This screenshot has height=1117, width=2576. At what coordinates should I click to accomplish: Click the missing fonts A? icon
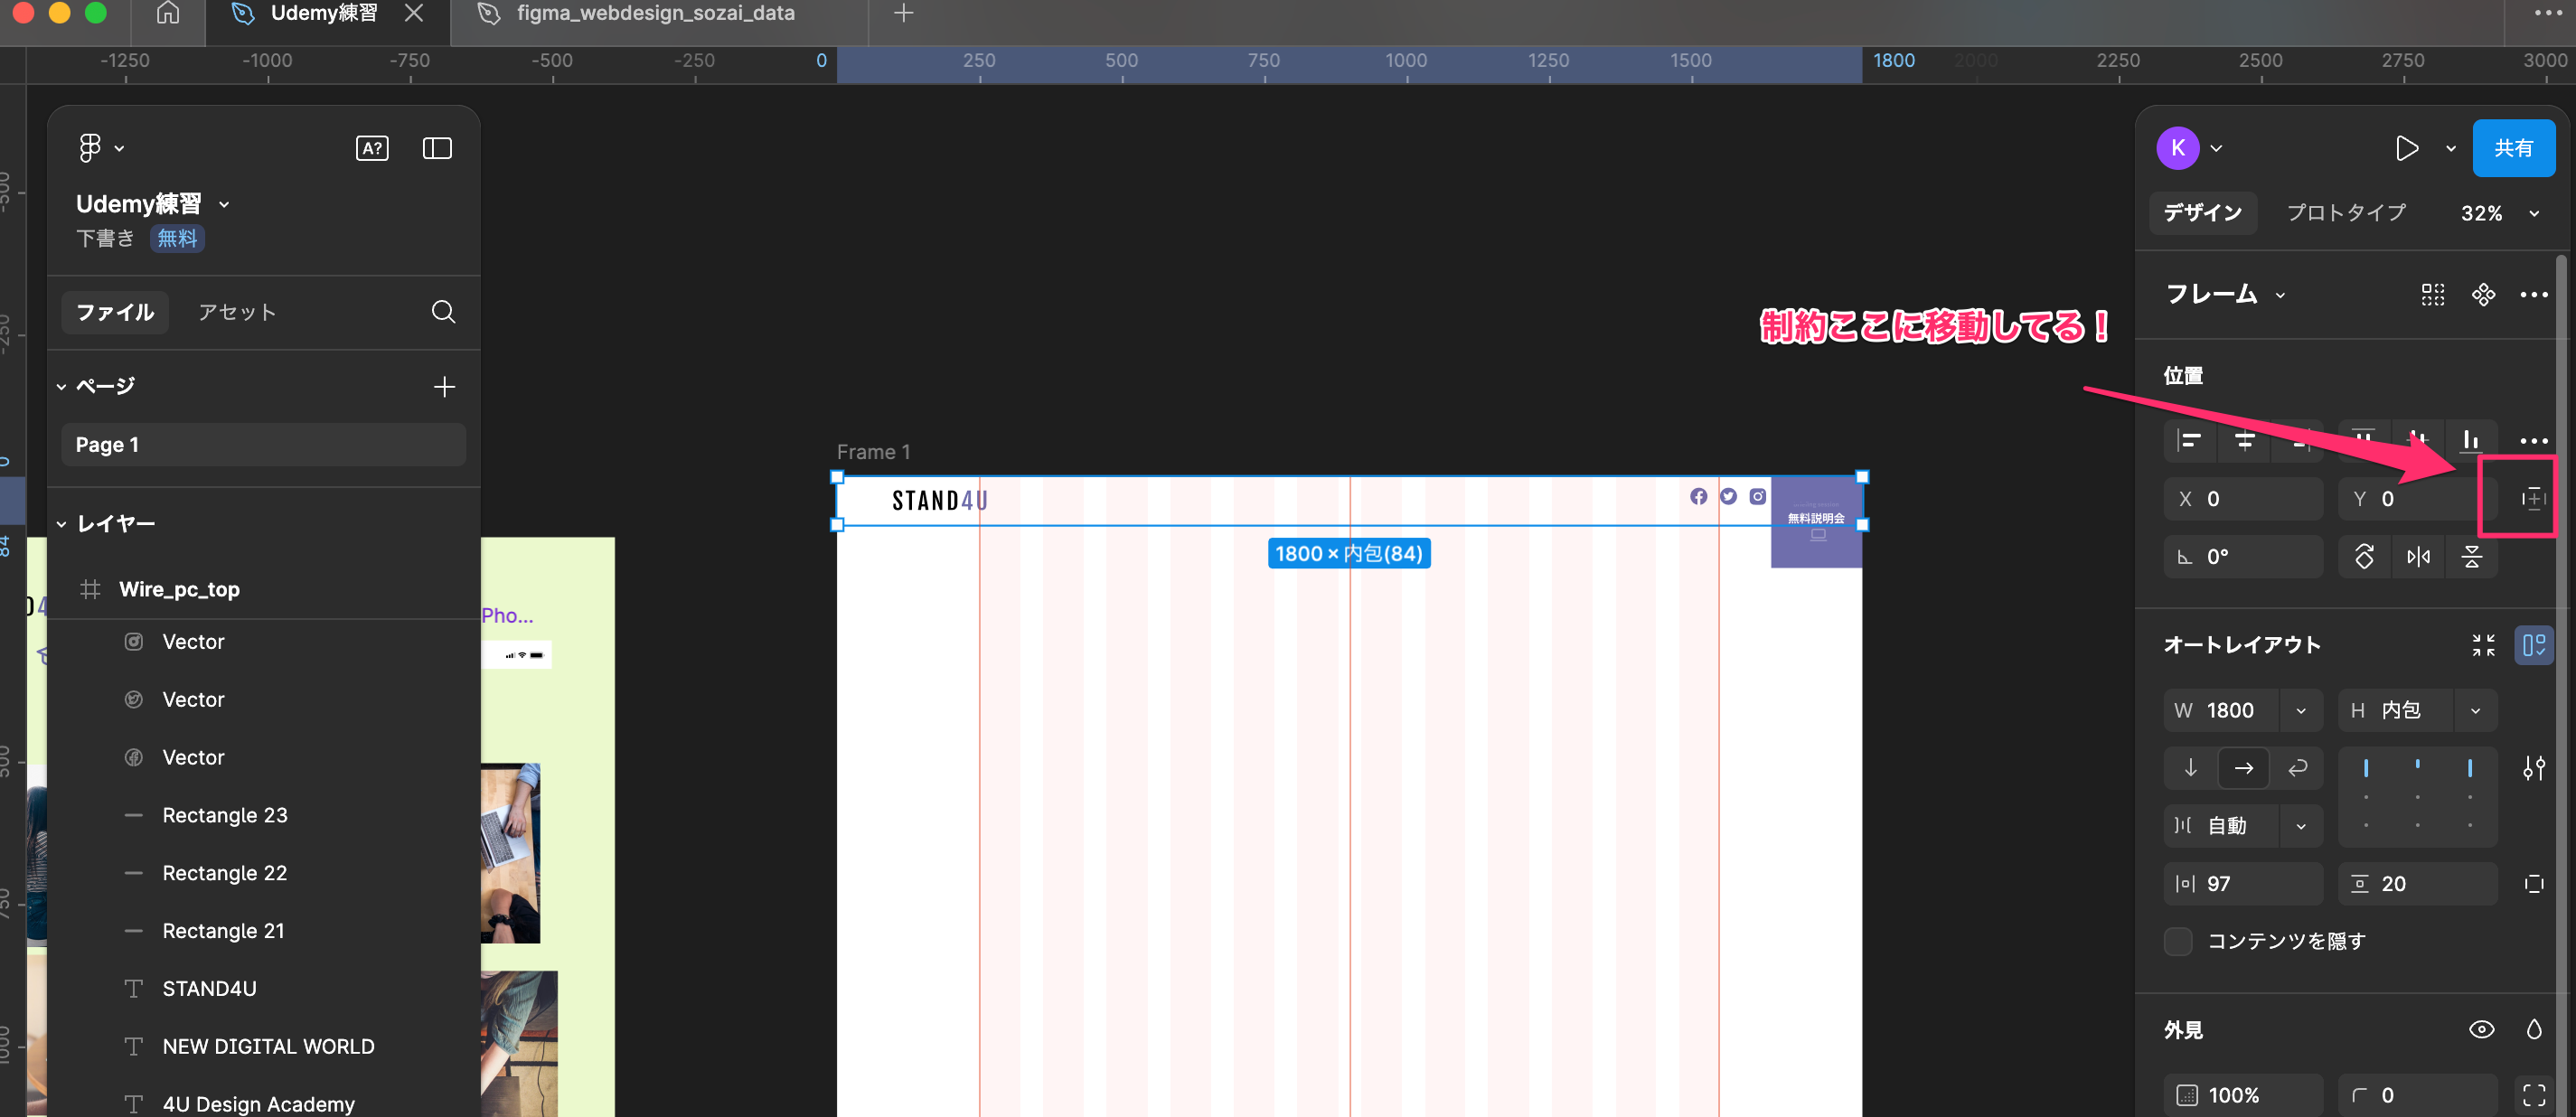[372, 148]
